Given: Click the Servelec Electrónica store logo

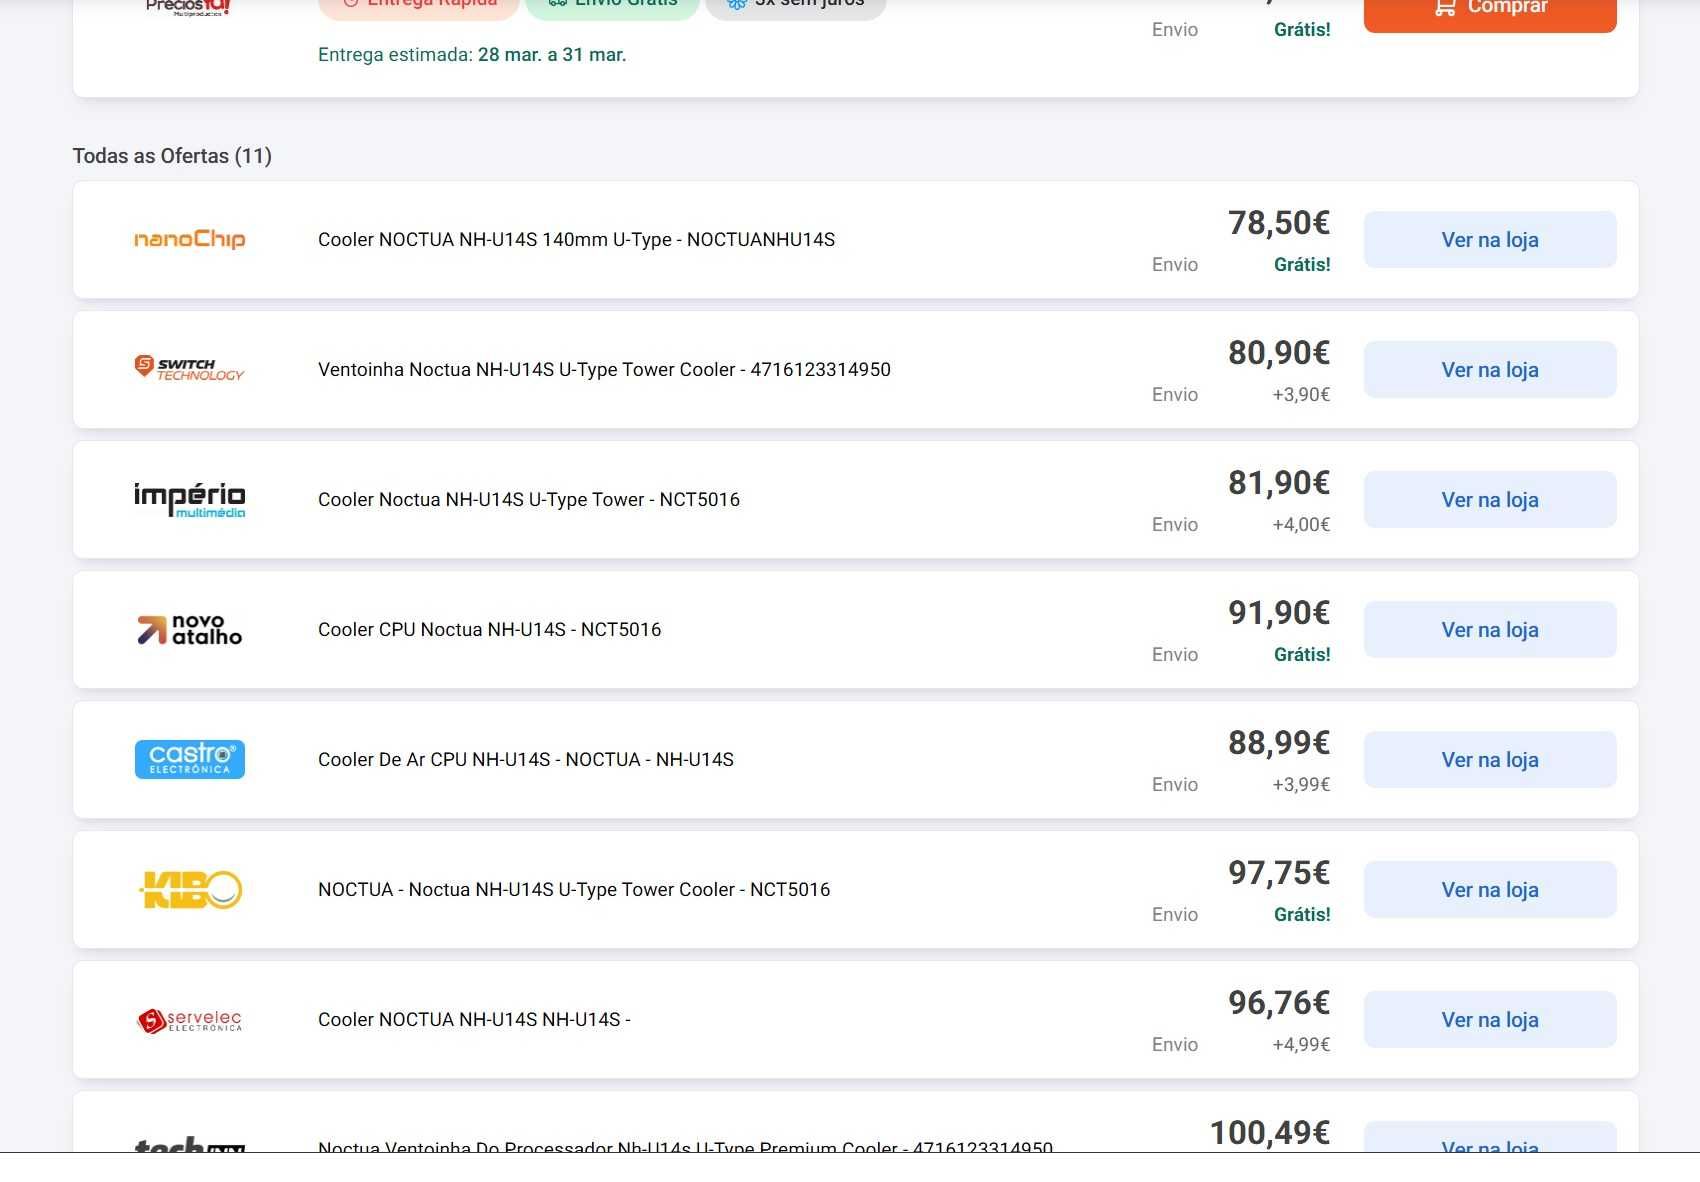Looking at the screenshot, I should pyautogui.click(x=189, y=1020).
